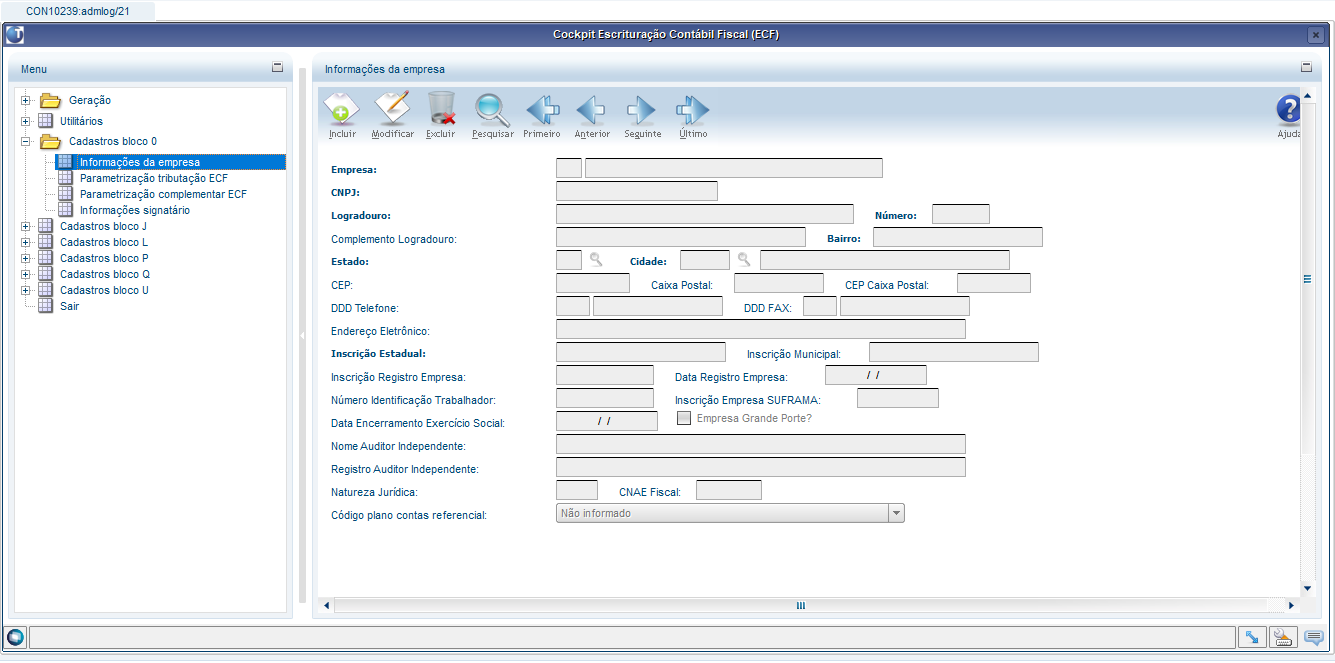Click the bottom status bar text field

point(632,638)
